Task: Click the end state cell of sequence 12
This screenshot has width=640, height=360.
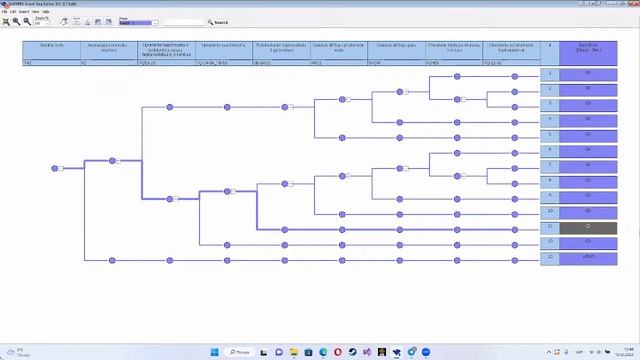Action: pyautogui.click(x=588, y=244)
